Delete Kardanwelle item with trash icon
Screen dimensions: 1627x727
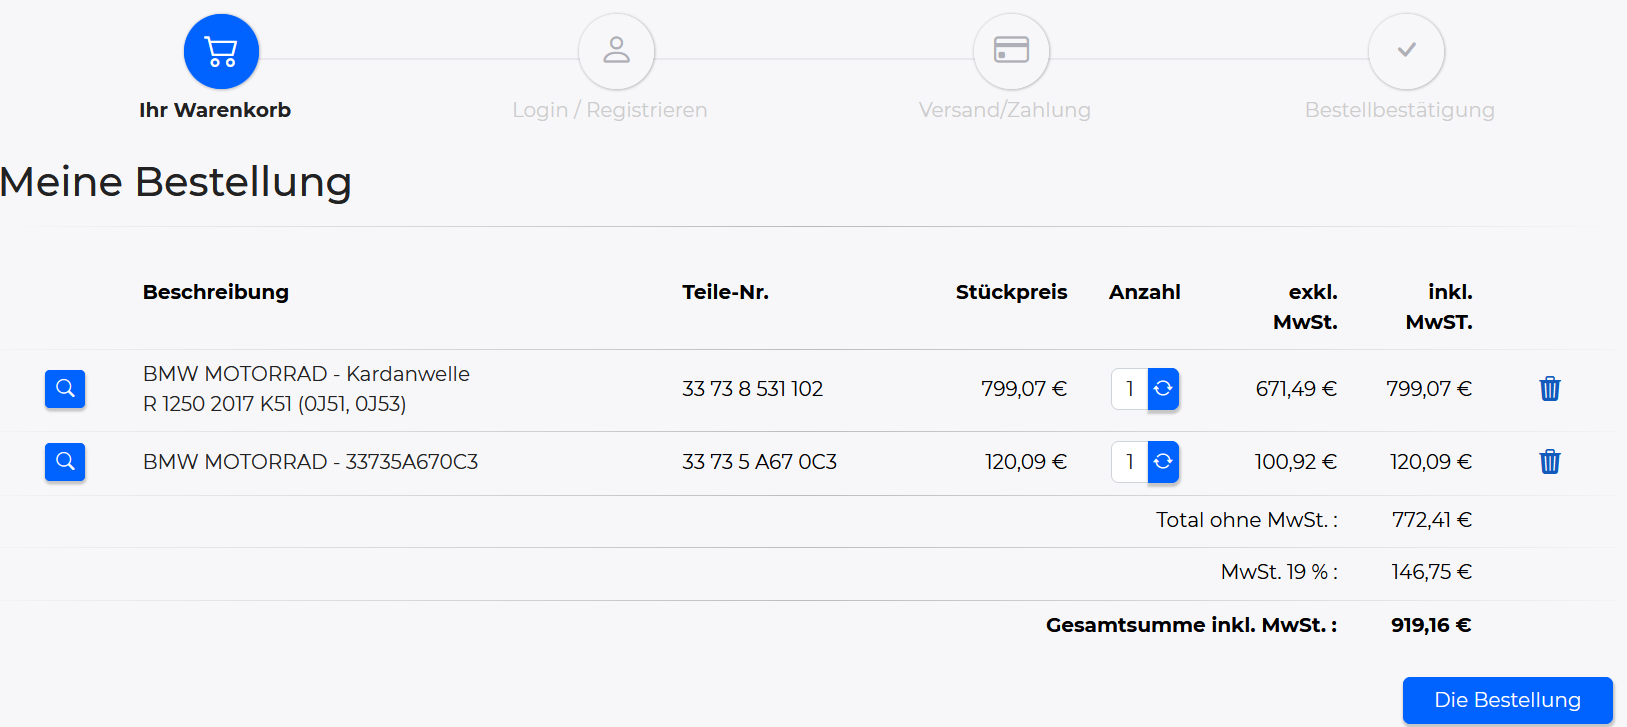(x=1550, y=389)
